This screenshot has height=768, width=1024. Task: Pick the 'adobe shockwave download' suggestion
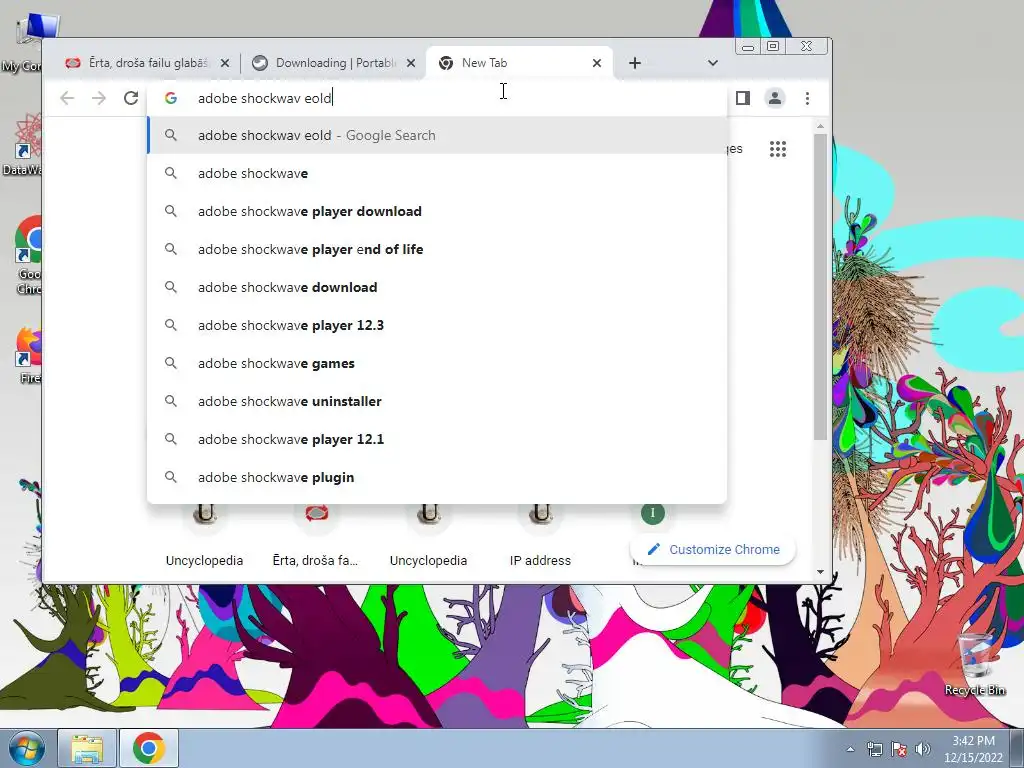coord(437,287)
